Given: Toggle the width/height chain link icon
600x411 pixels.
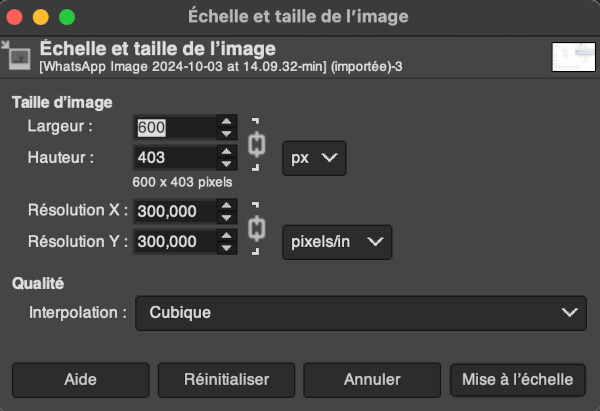Looking at the screenshot, I should (x=256, y=143).
